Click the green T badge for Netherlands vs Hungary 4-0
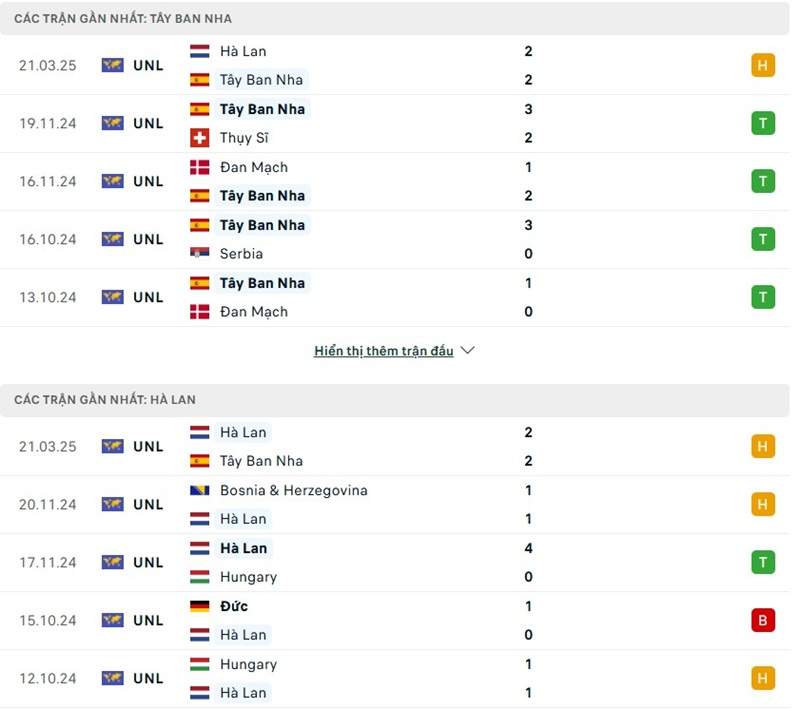800x709 pixels. (x=763, y=562)
